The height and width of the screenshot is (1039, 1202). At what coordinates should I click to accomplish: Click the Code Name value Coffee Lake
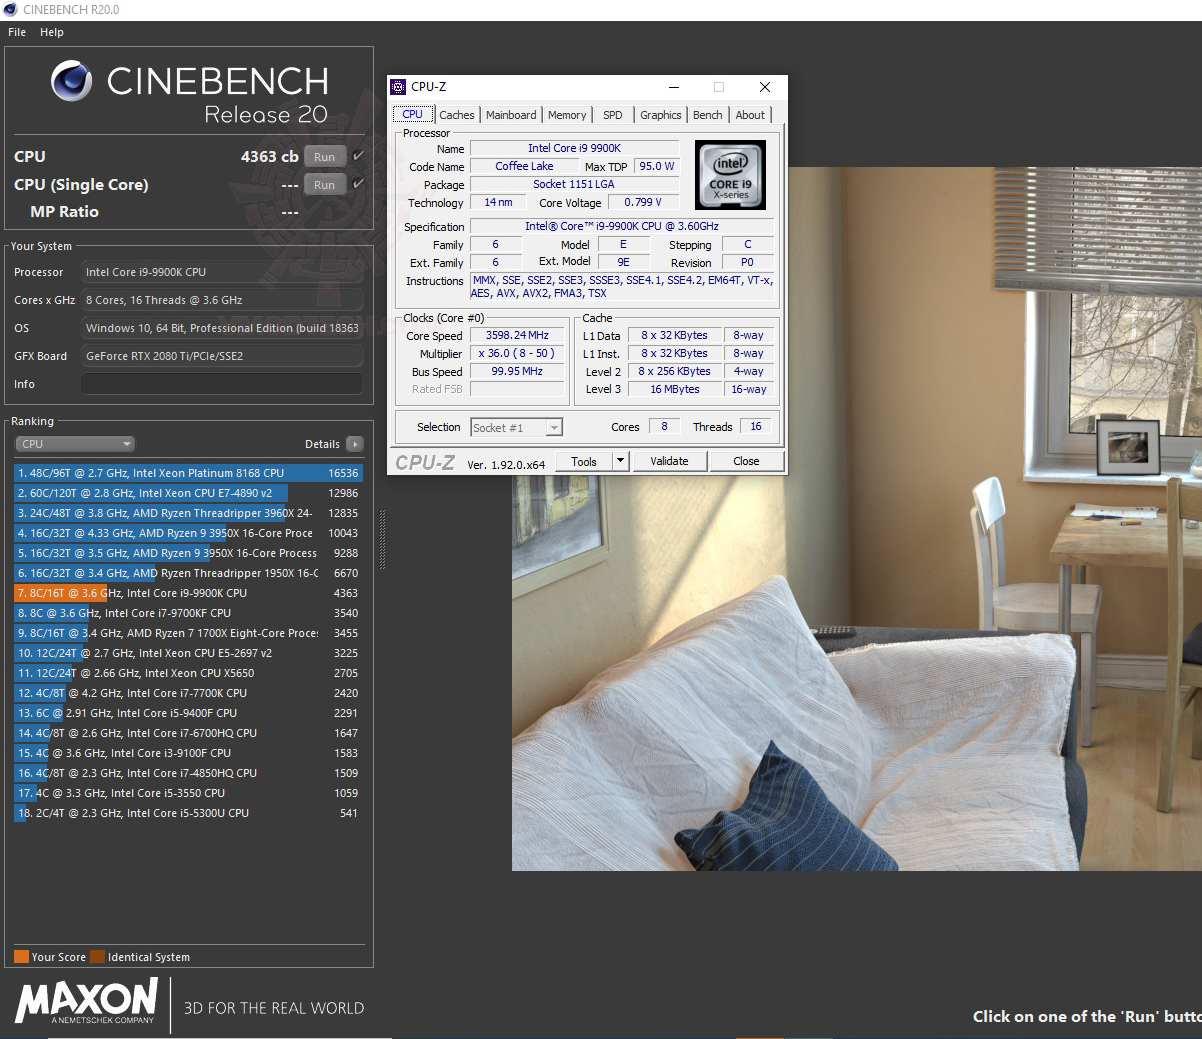click(x=525, y=166)
